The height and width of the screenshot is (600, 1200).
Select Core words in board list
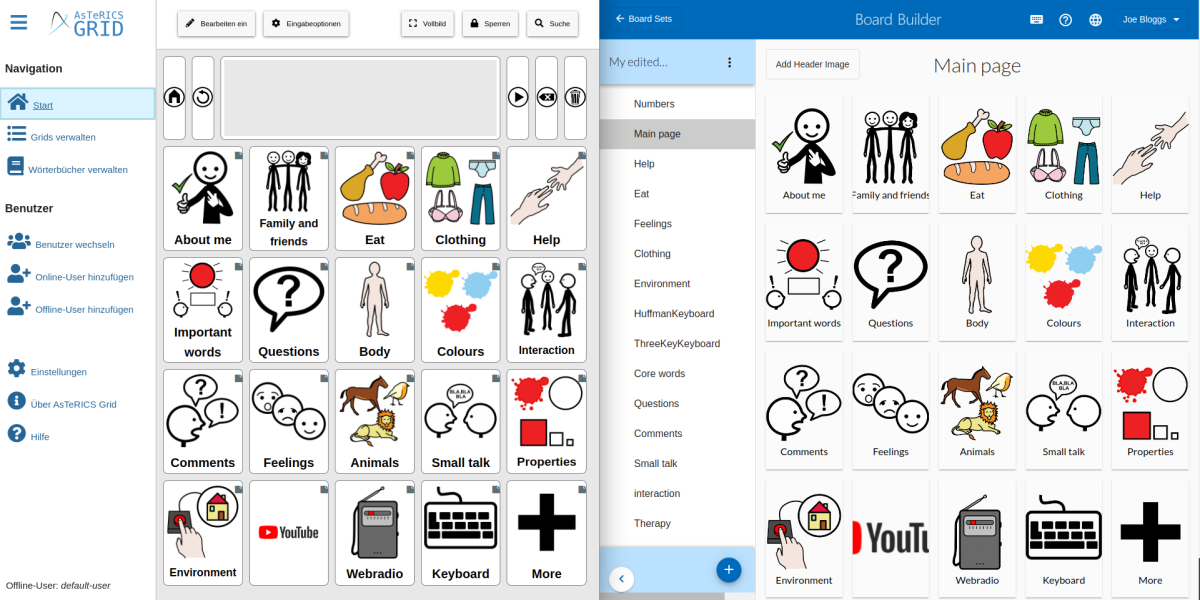[678, 374]
